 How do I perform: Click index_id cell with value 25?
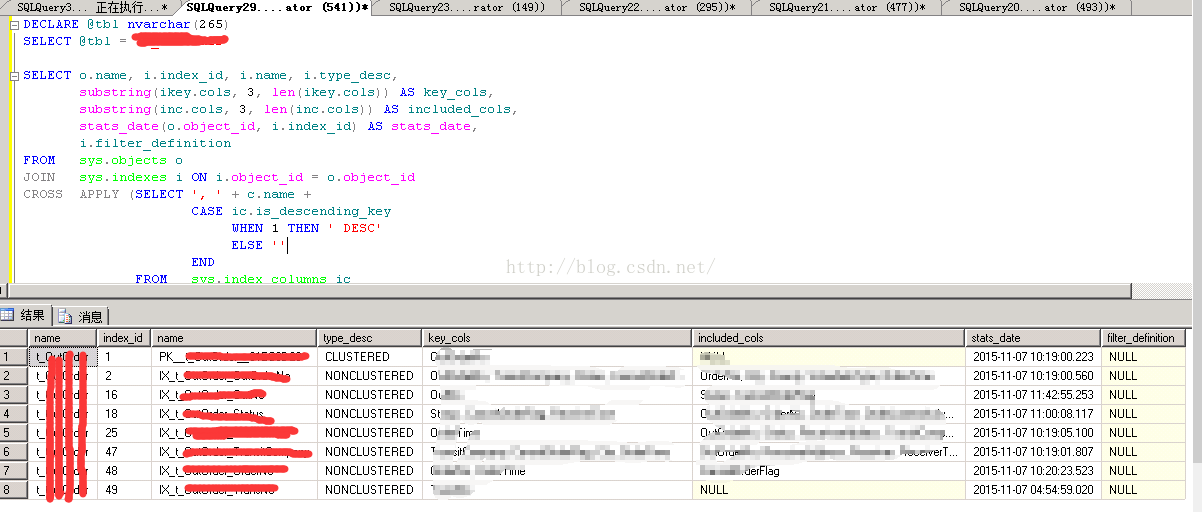(x=124, y=432)
